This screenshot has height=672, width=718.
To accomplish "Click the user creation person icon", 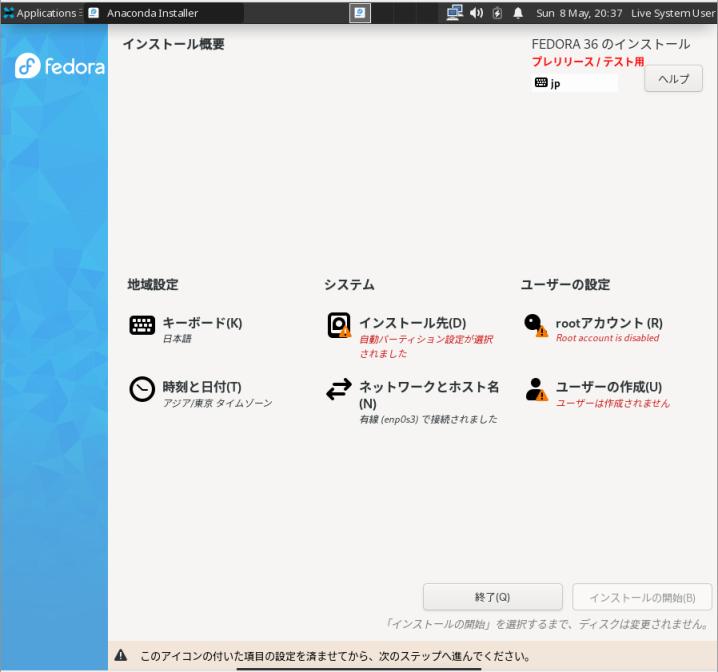I will pyautogui.click(x=536, y=389).
